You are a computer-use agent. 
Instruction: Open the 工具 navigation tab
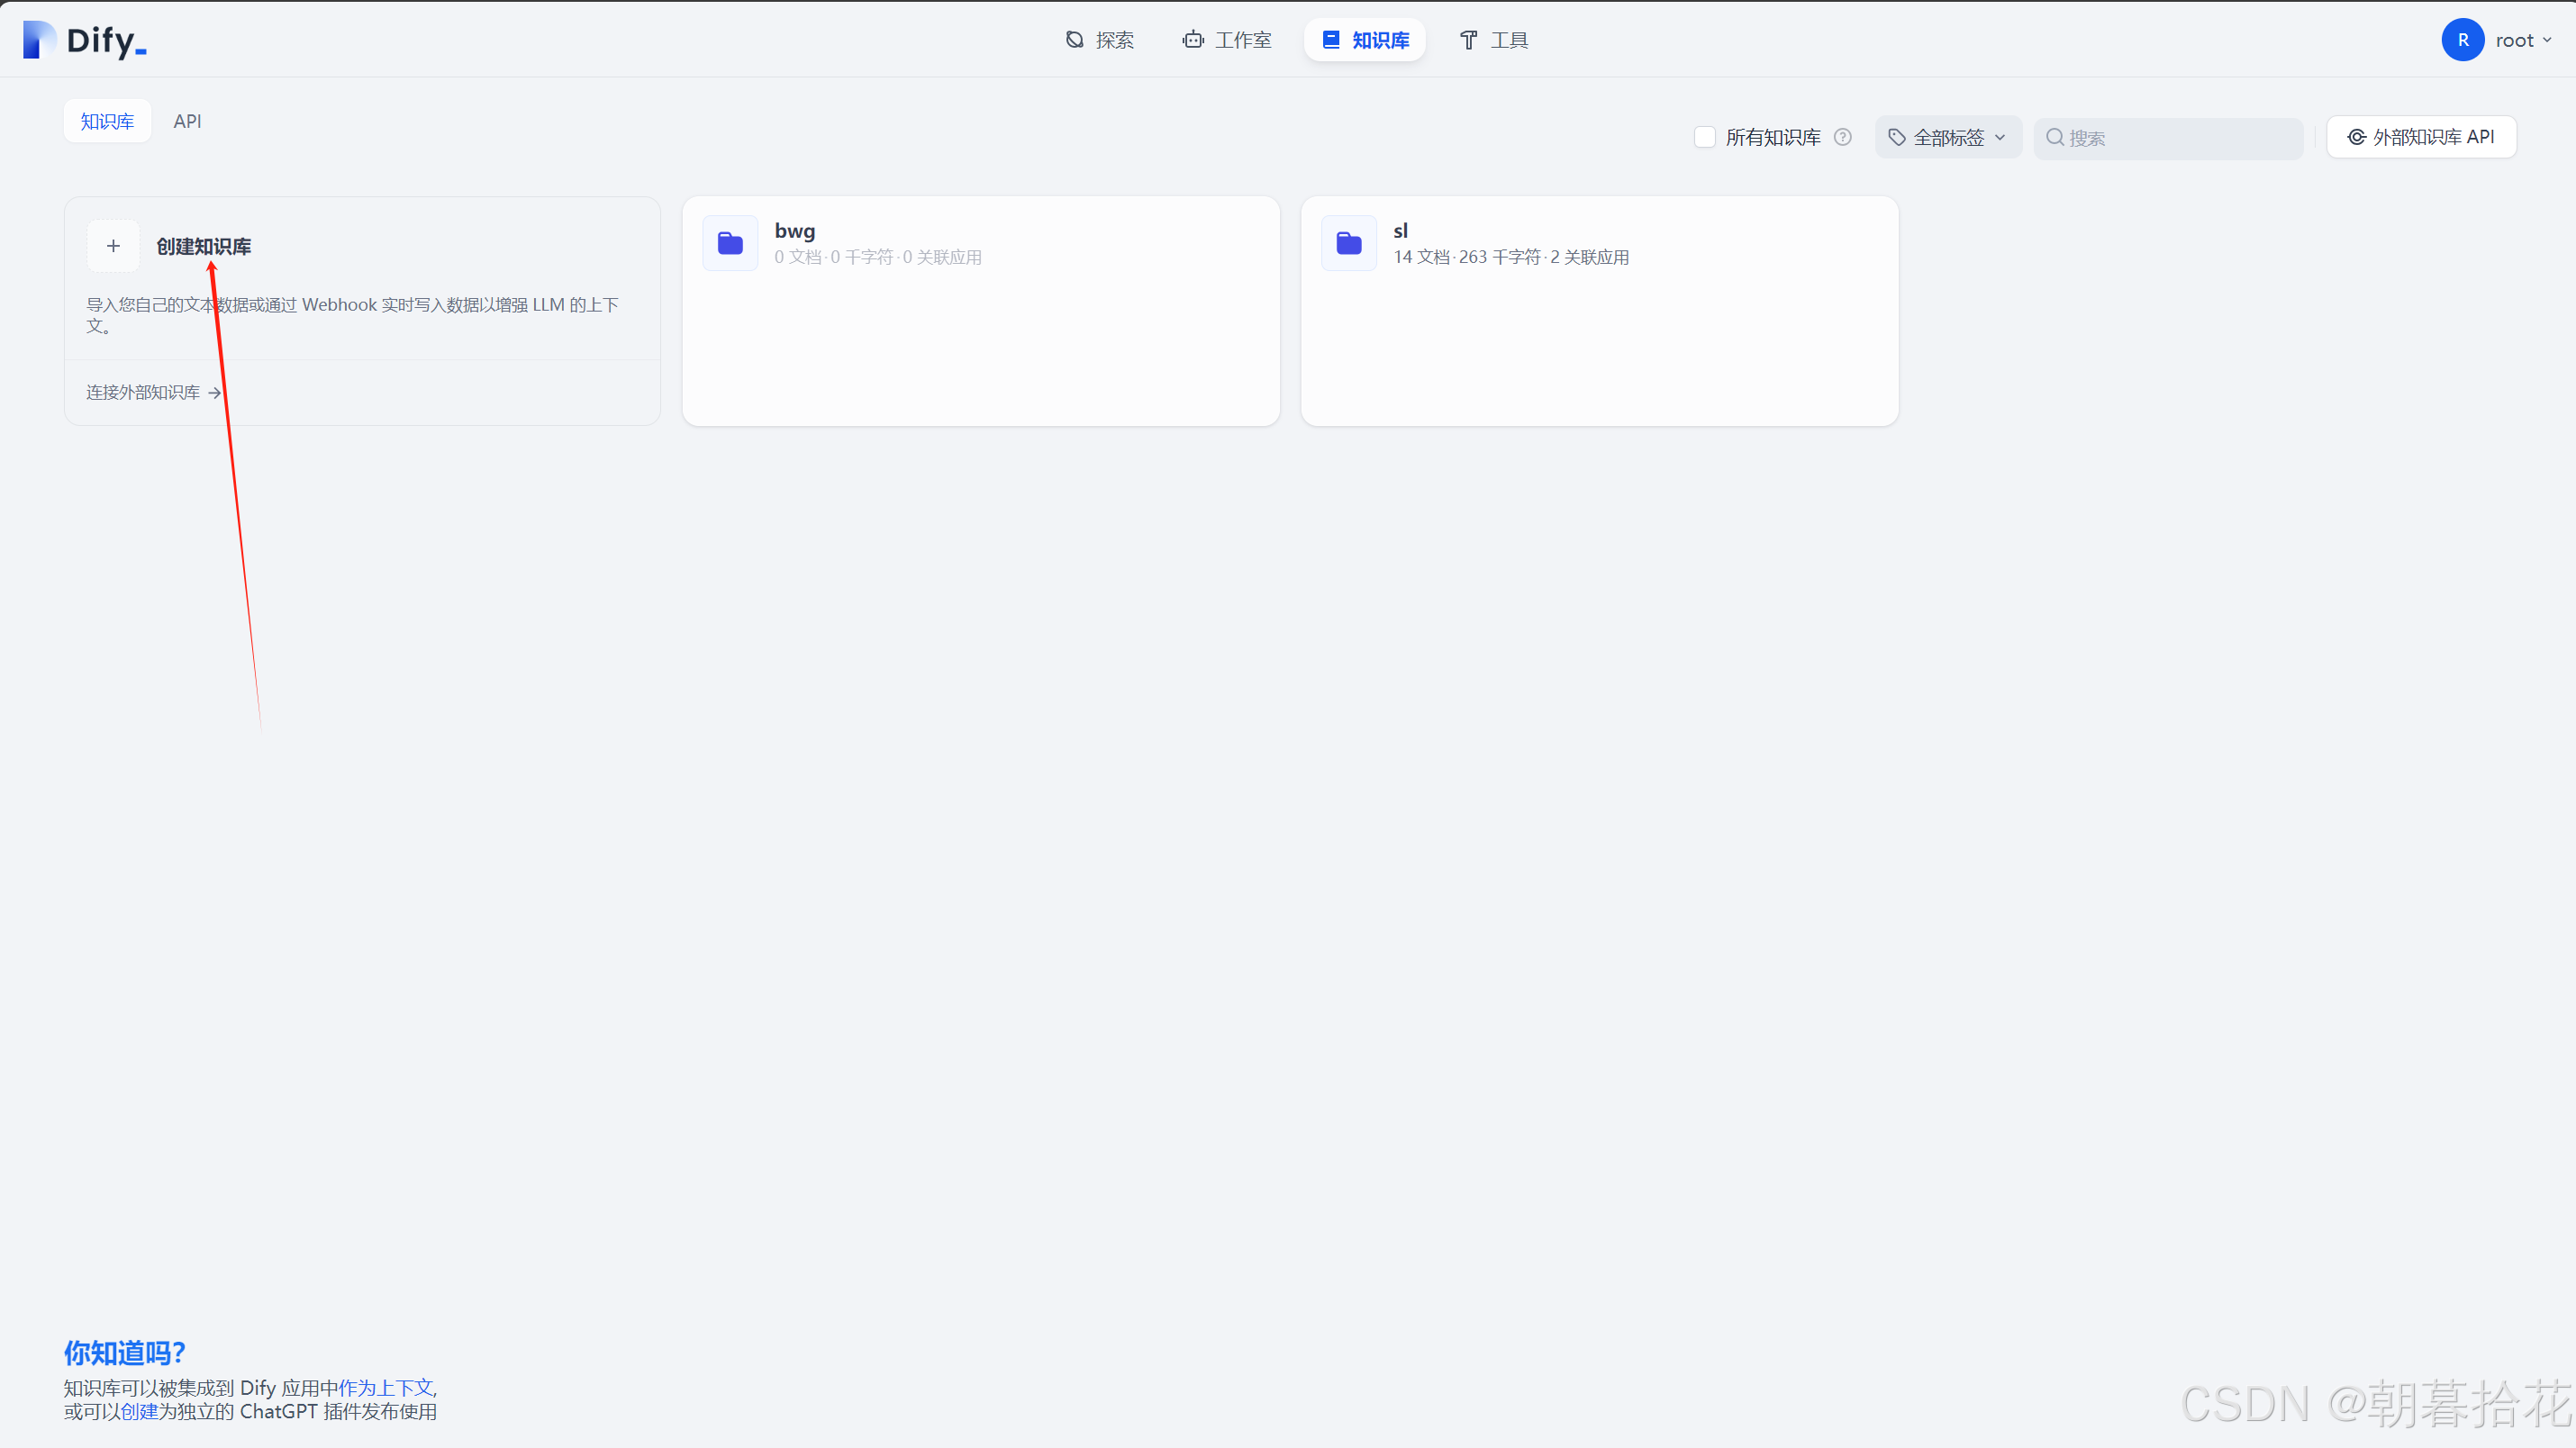pos(1494,40)
